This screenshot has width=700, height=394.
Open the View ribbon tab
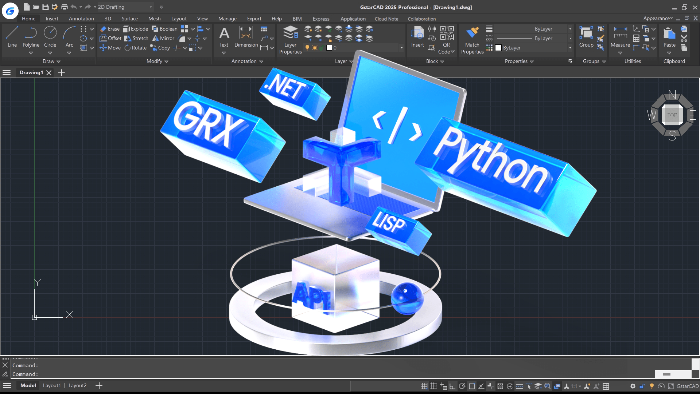pyautogui.click(x=202, y=19)
